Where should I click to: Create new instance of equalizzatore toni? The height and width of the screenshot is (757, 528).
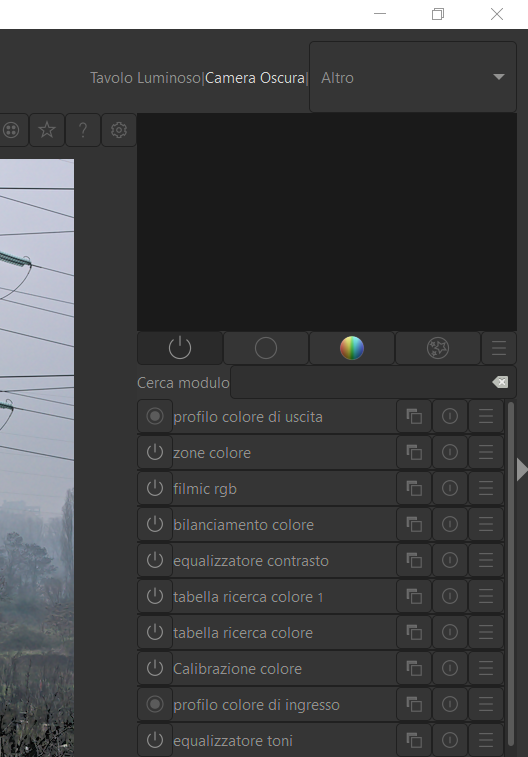pyautogui.click(x=414, y=740)
